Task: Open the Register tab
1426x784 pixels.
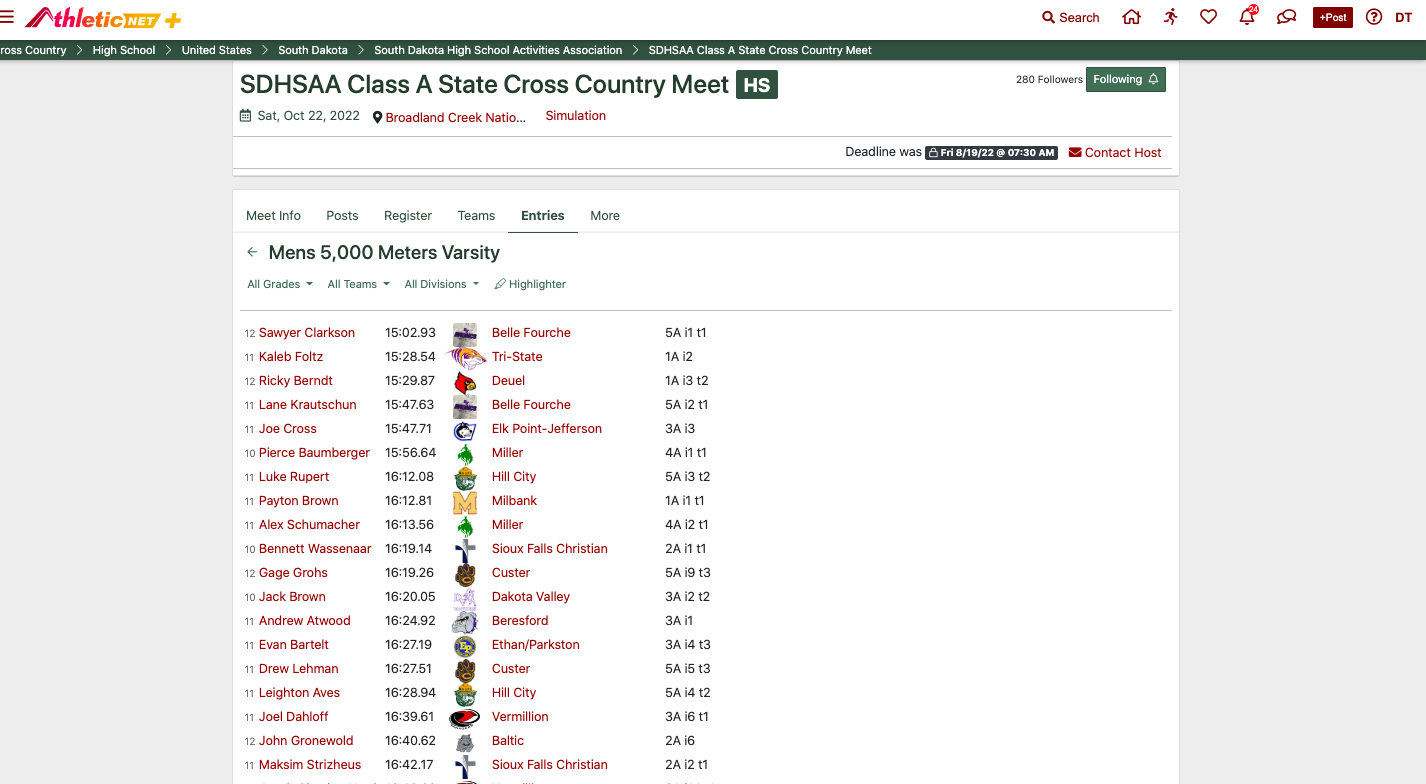Action: 408,215
